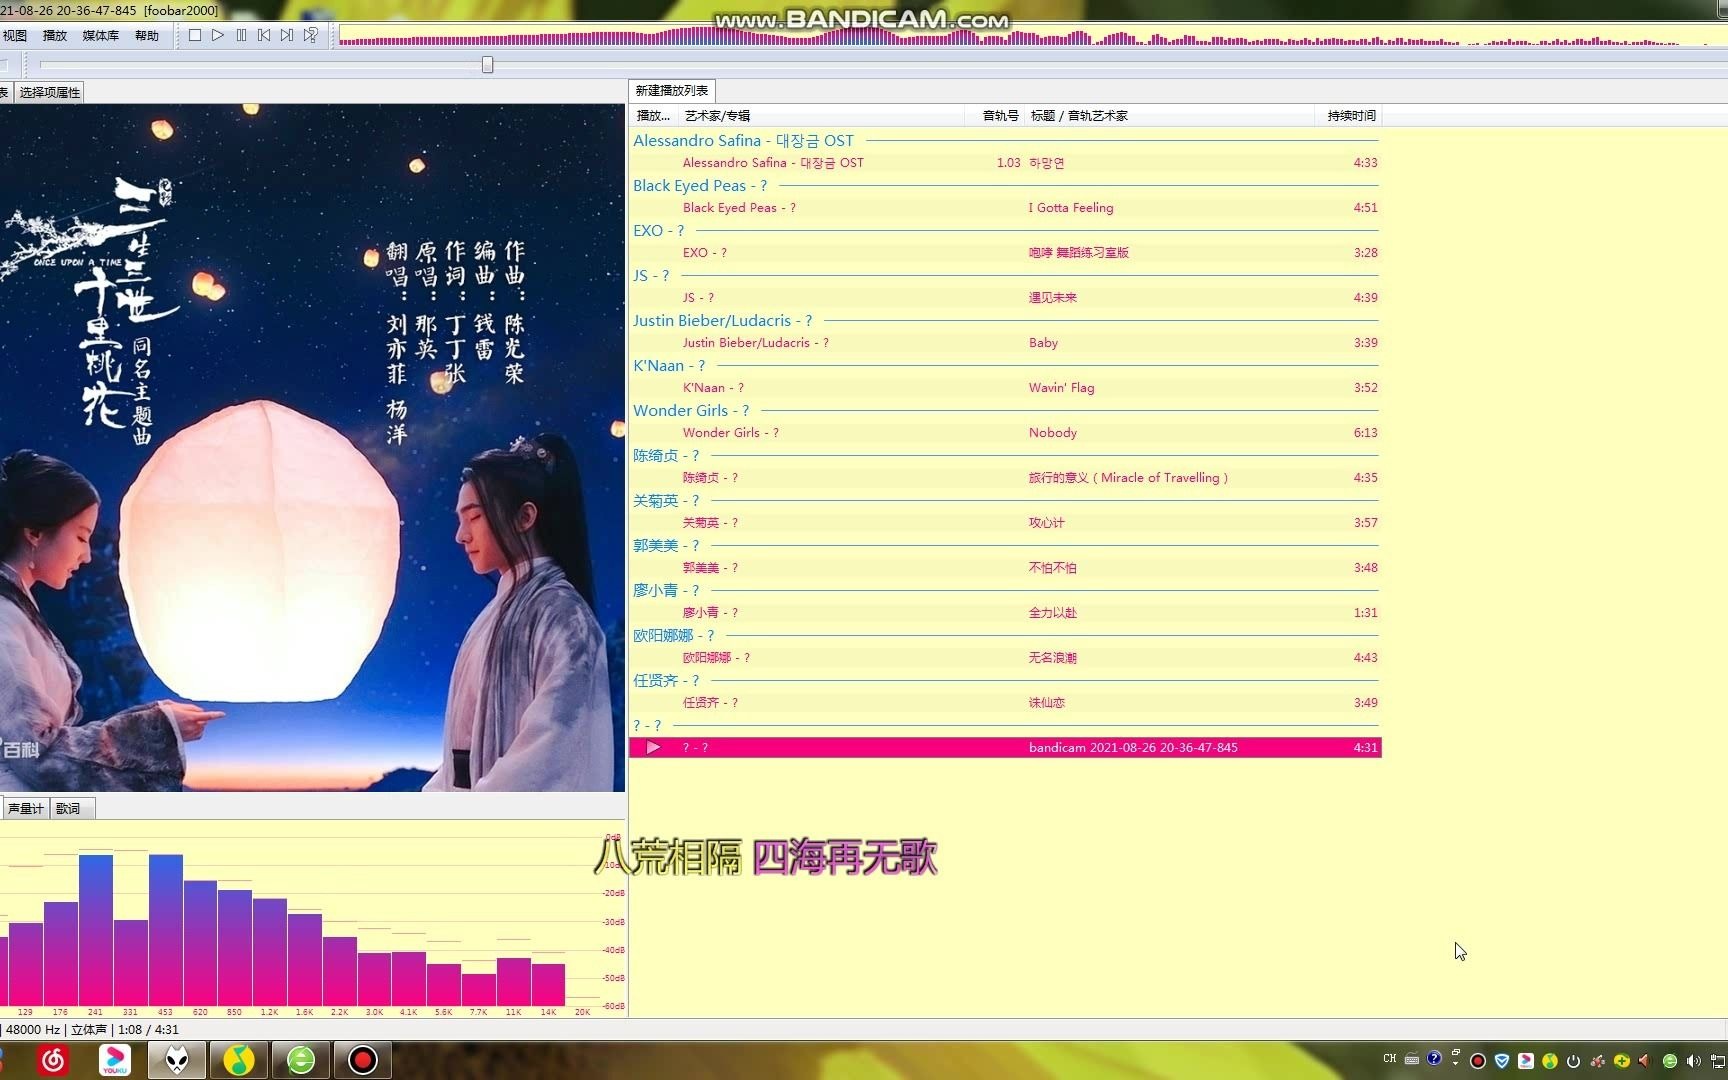The image size is (1728, 1080).
Task: Open NetEase Cloud Music from taskbar
Action: click(x=53, y=1060)
